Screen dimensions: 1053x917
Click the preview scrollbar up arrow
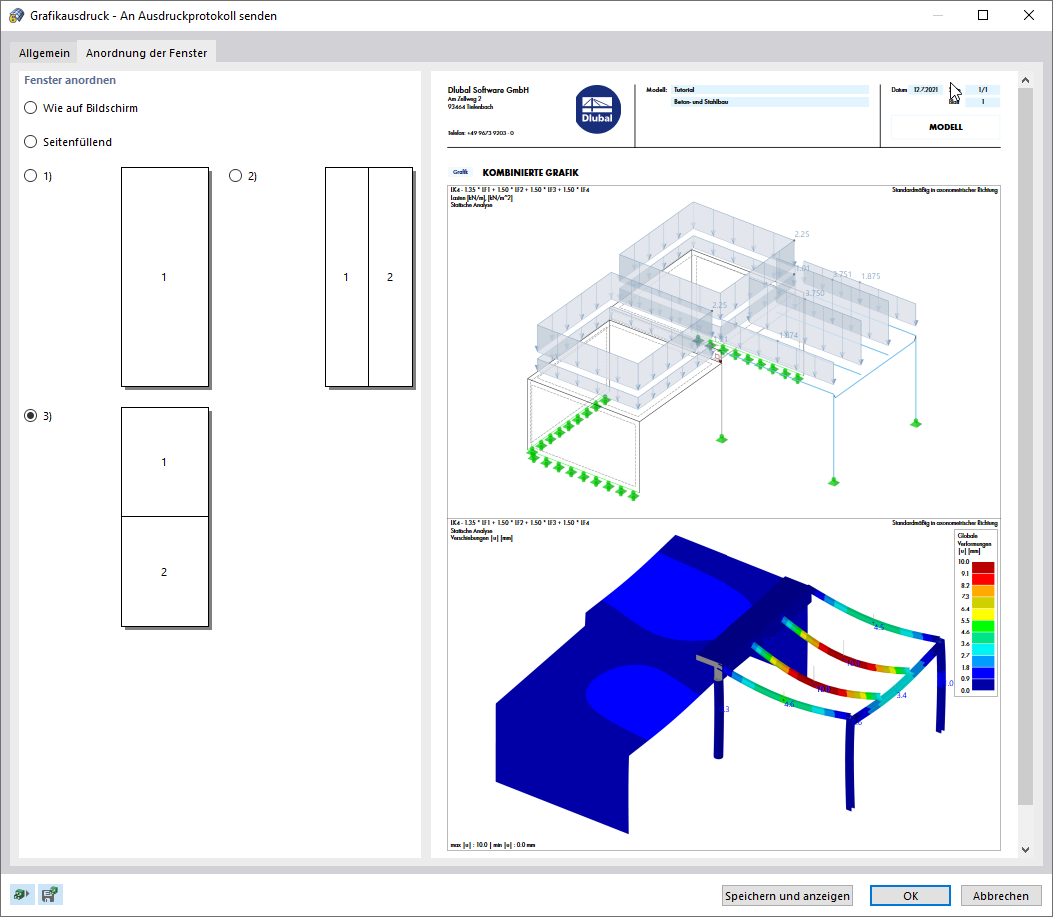click(x=1025, y=80)
